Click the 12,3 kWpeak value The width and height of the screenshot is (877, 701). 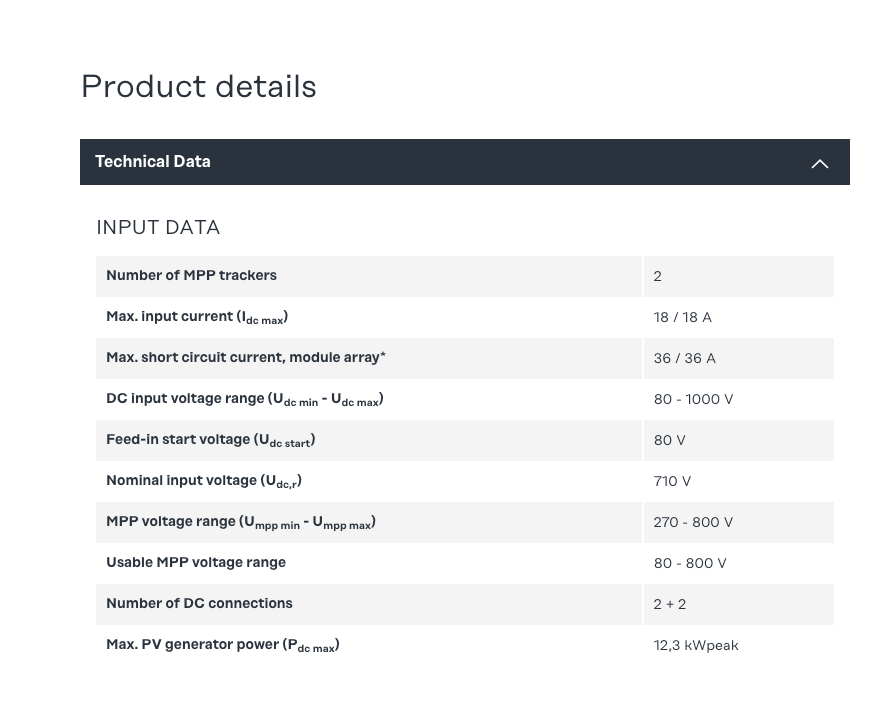(x=696, y=645)
